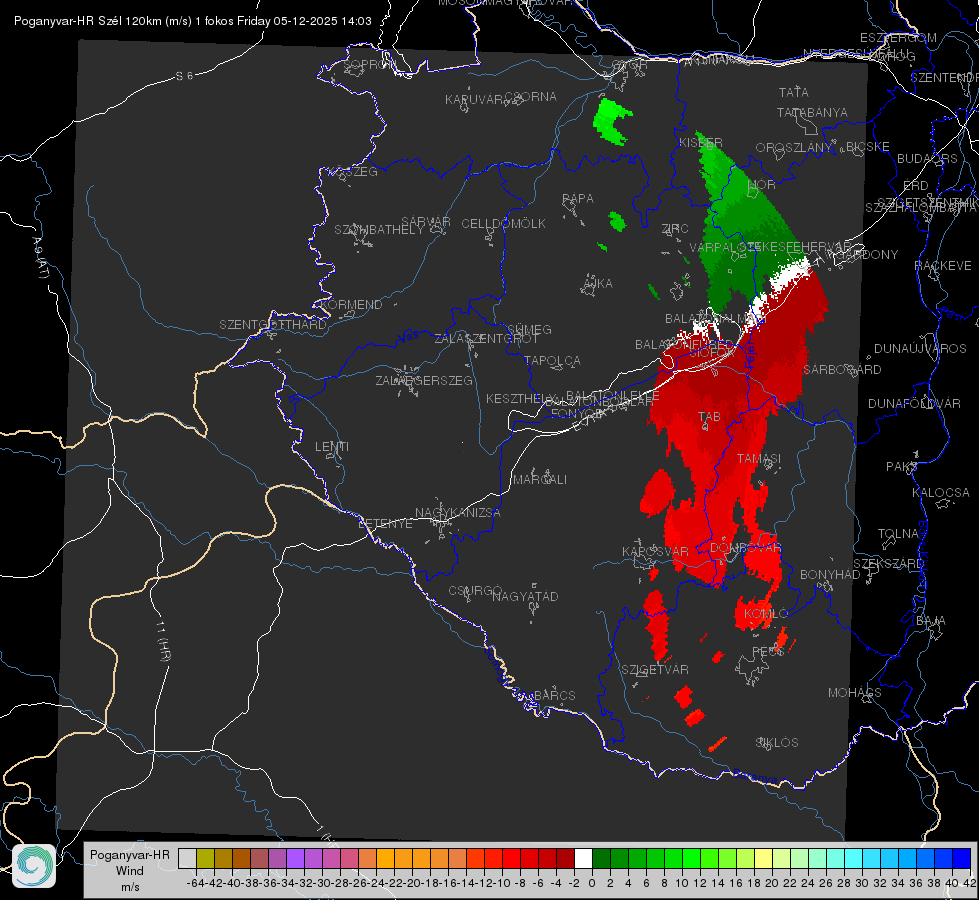This screenshot has width=979, height=900.
Task: Click the radar title text 'Poganyvar-HR Szél 120km'
Action: tap(87, 21)
